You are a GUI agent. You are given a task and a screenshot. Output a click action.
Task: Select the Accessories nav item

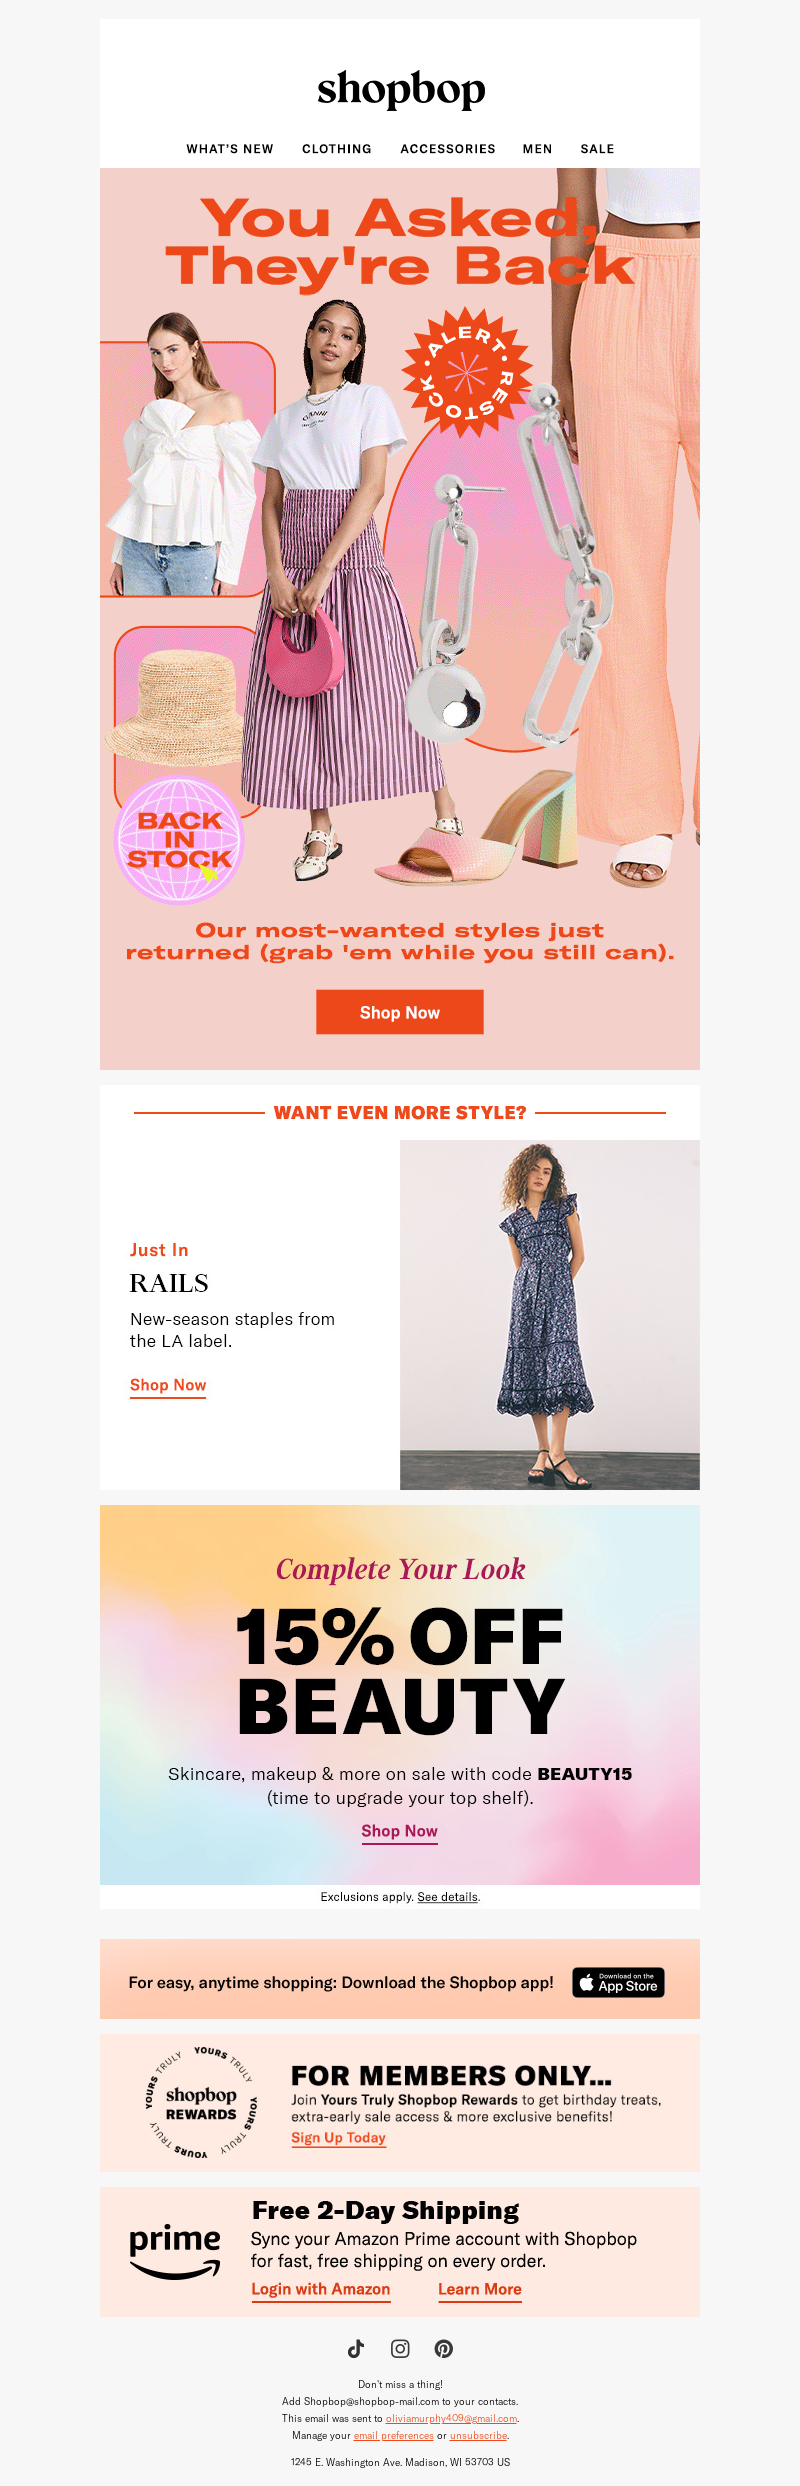pyautogui.click(x=448, y=149)
